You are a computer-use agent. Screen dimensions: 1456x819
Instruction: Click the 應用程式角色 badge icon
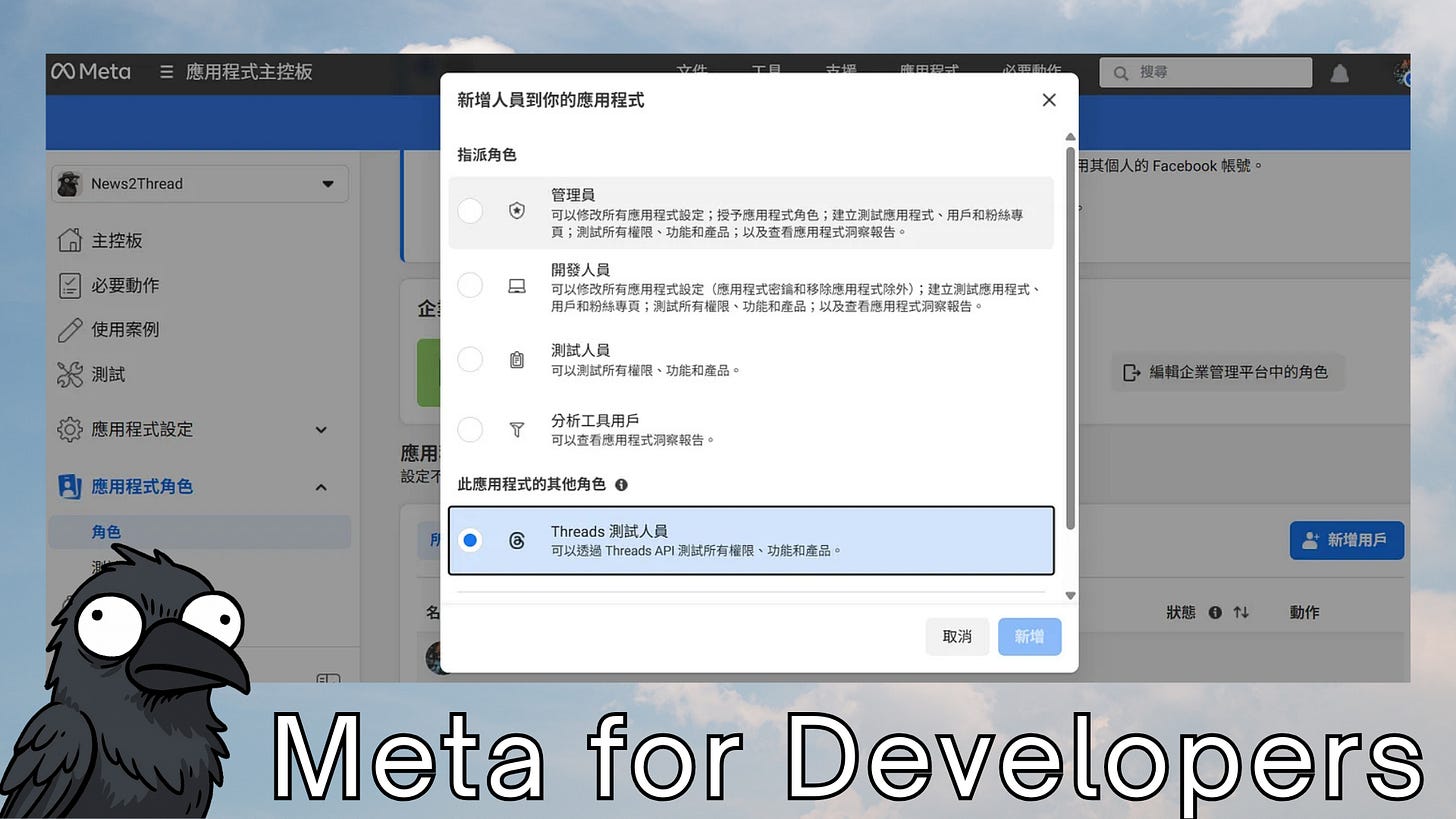point(69,486)
